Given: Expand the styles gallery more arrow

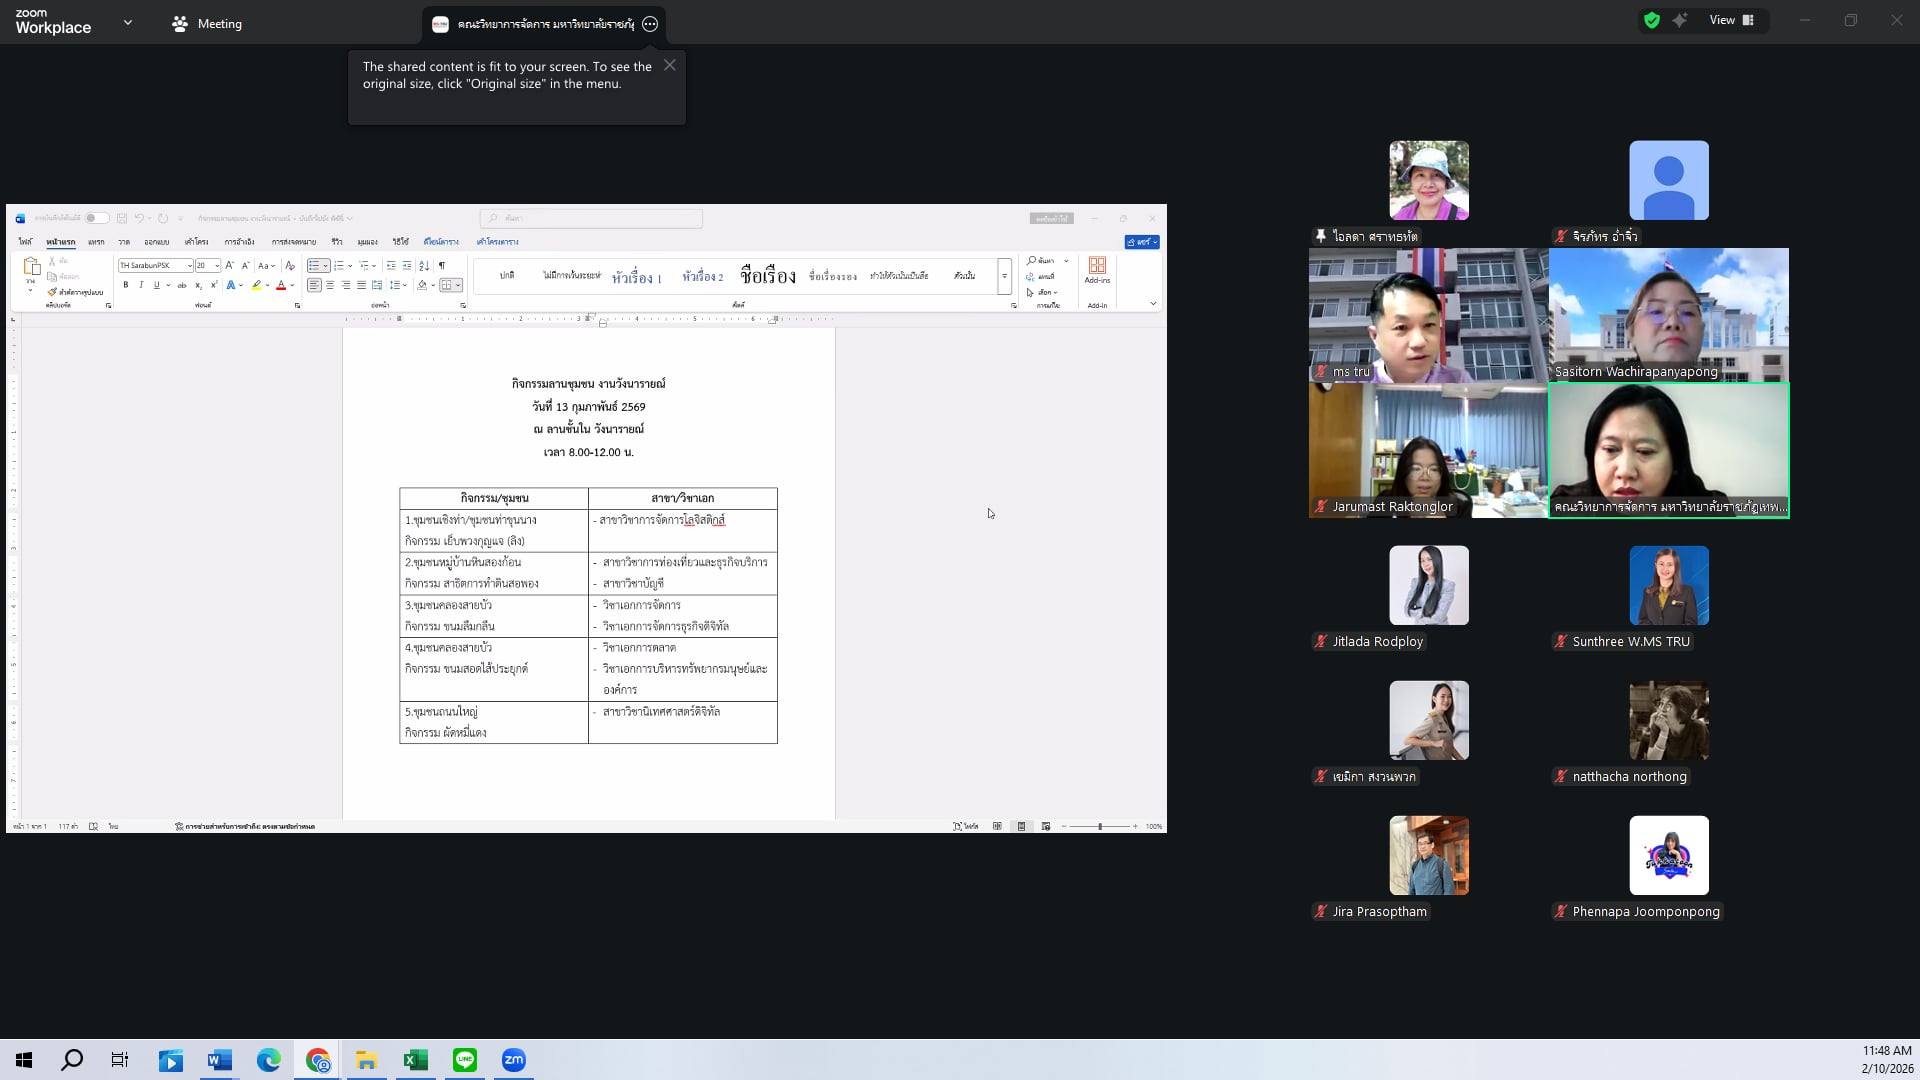Looking at the screenshot, I should click(1004, 276).
